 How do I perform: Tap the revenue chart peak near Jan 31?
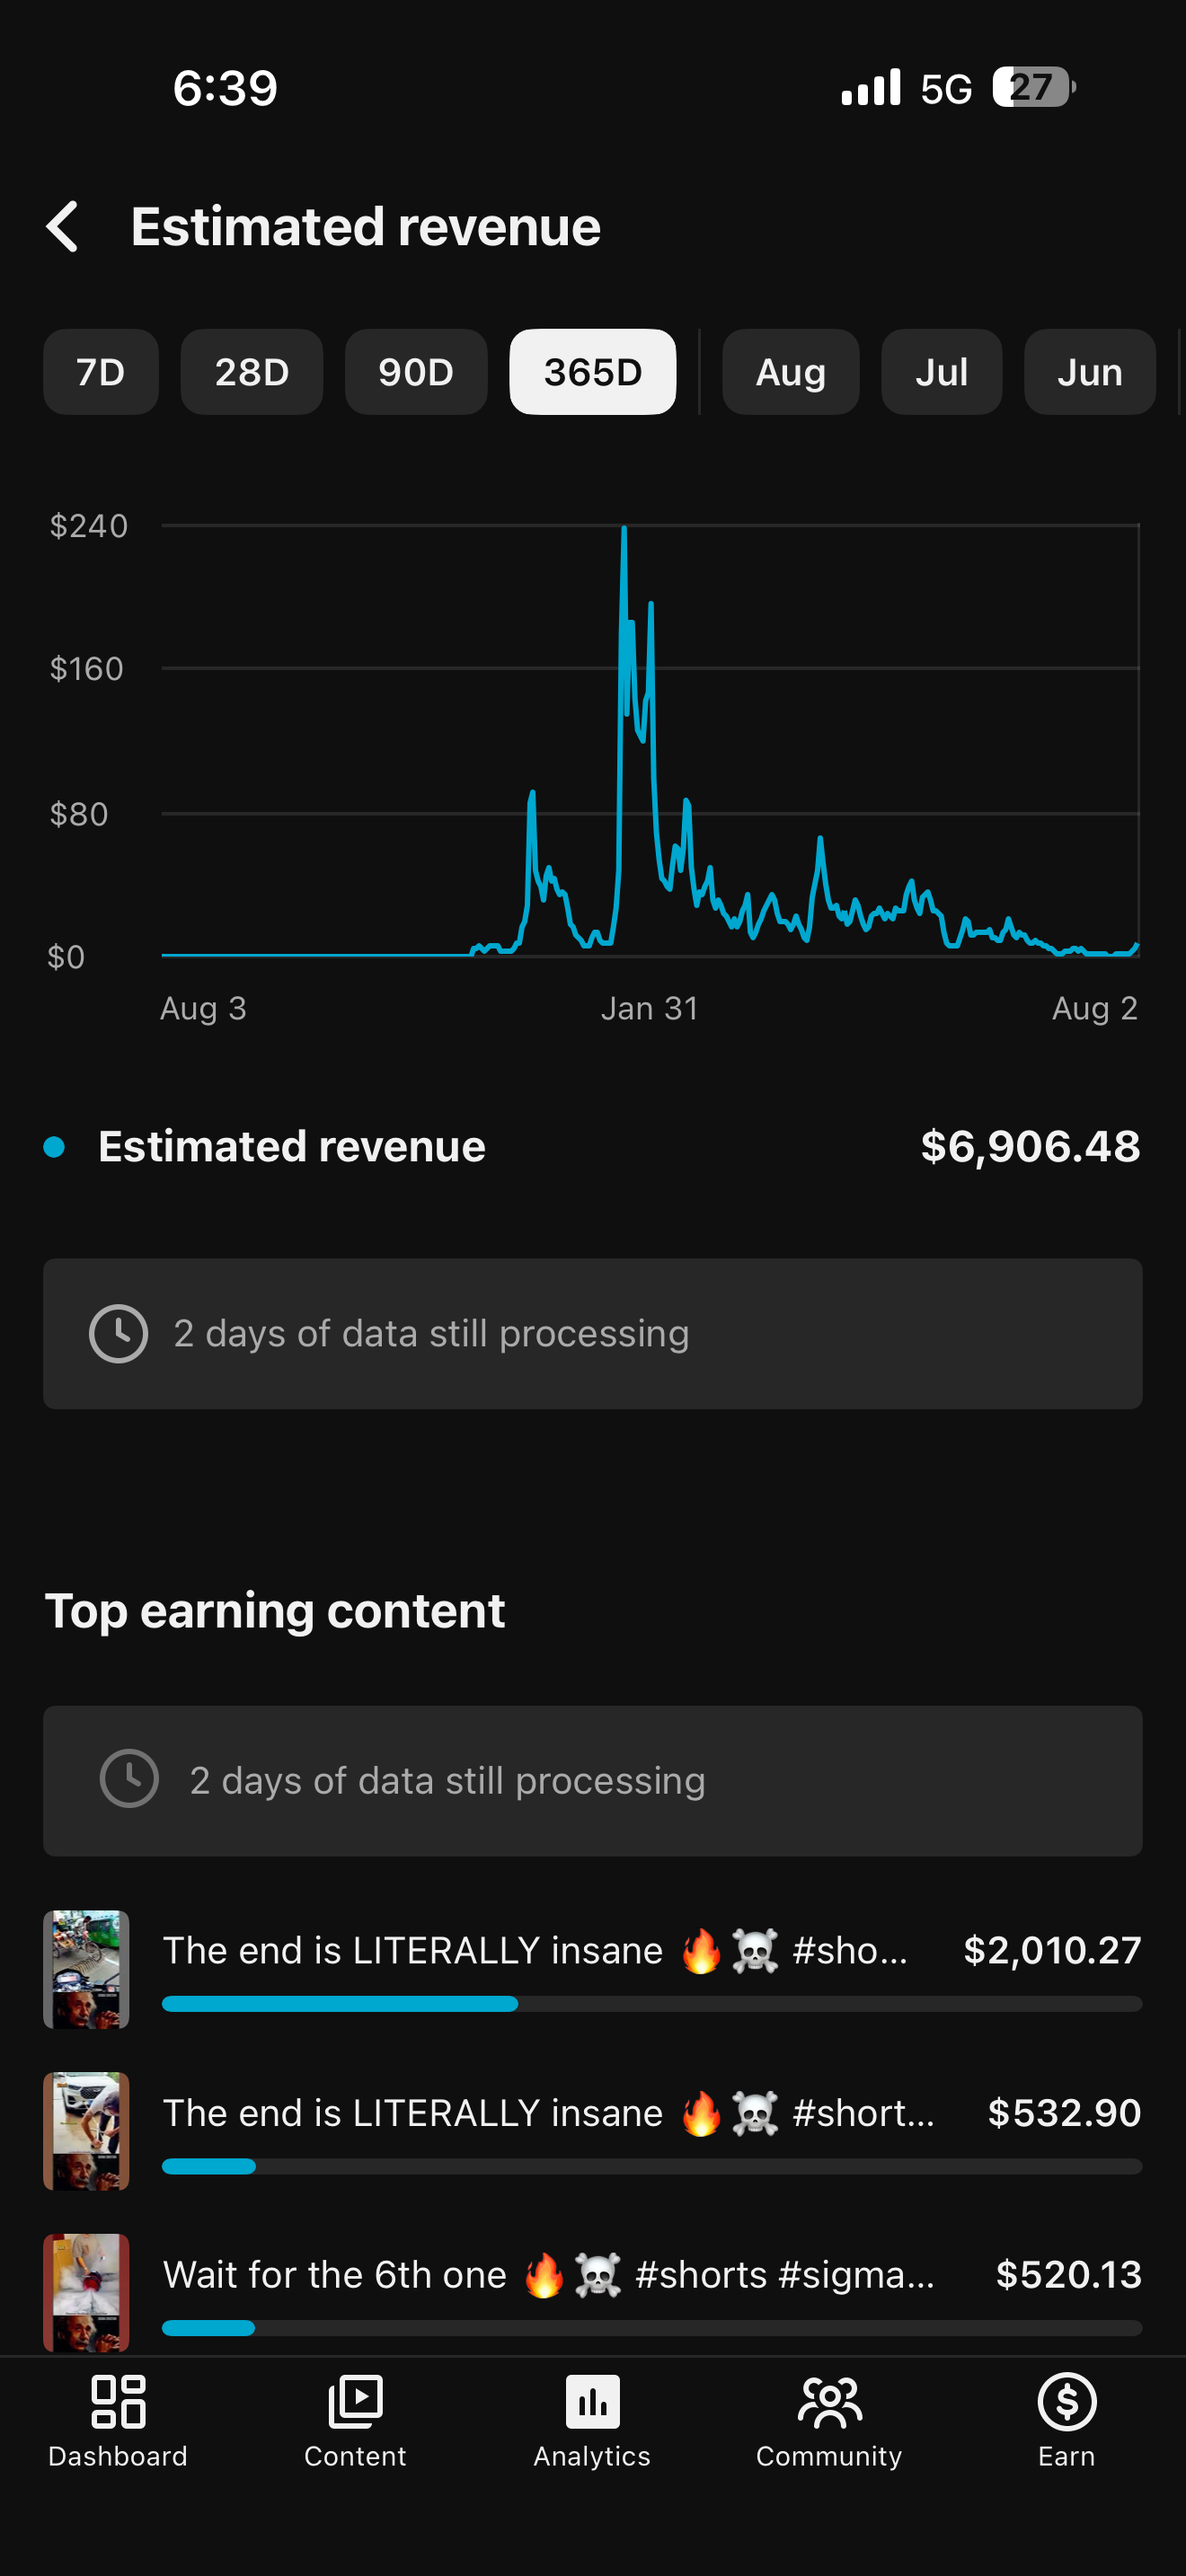(624, 528)
